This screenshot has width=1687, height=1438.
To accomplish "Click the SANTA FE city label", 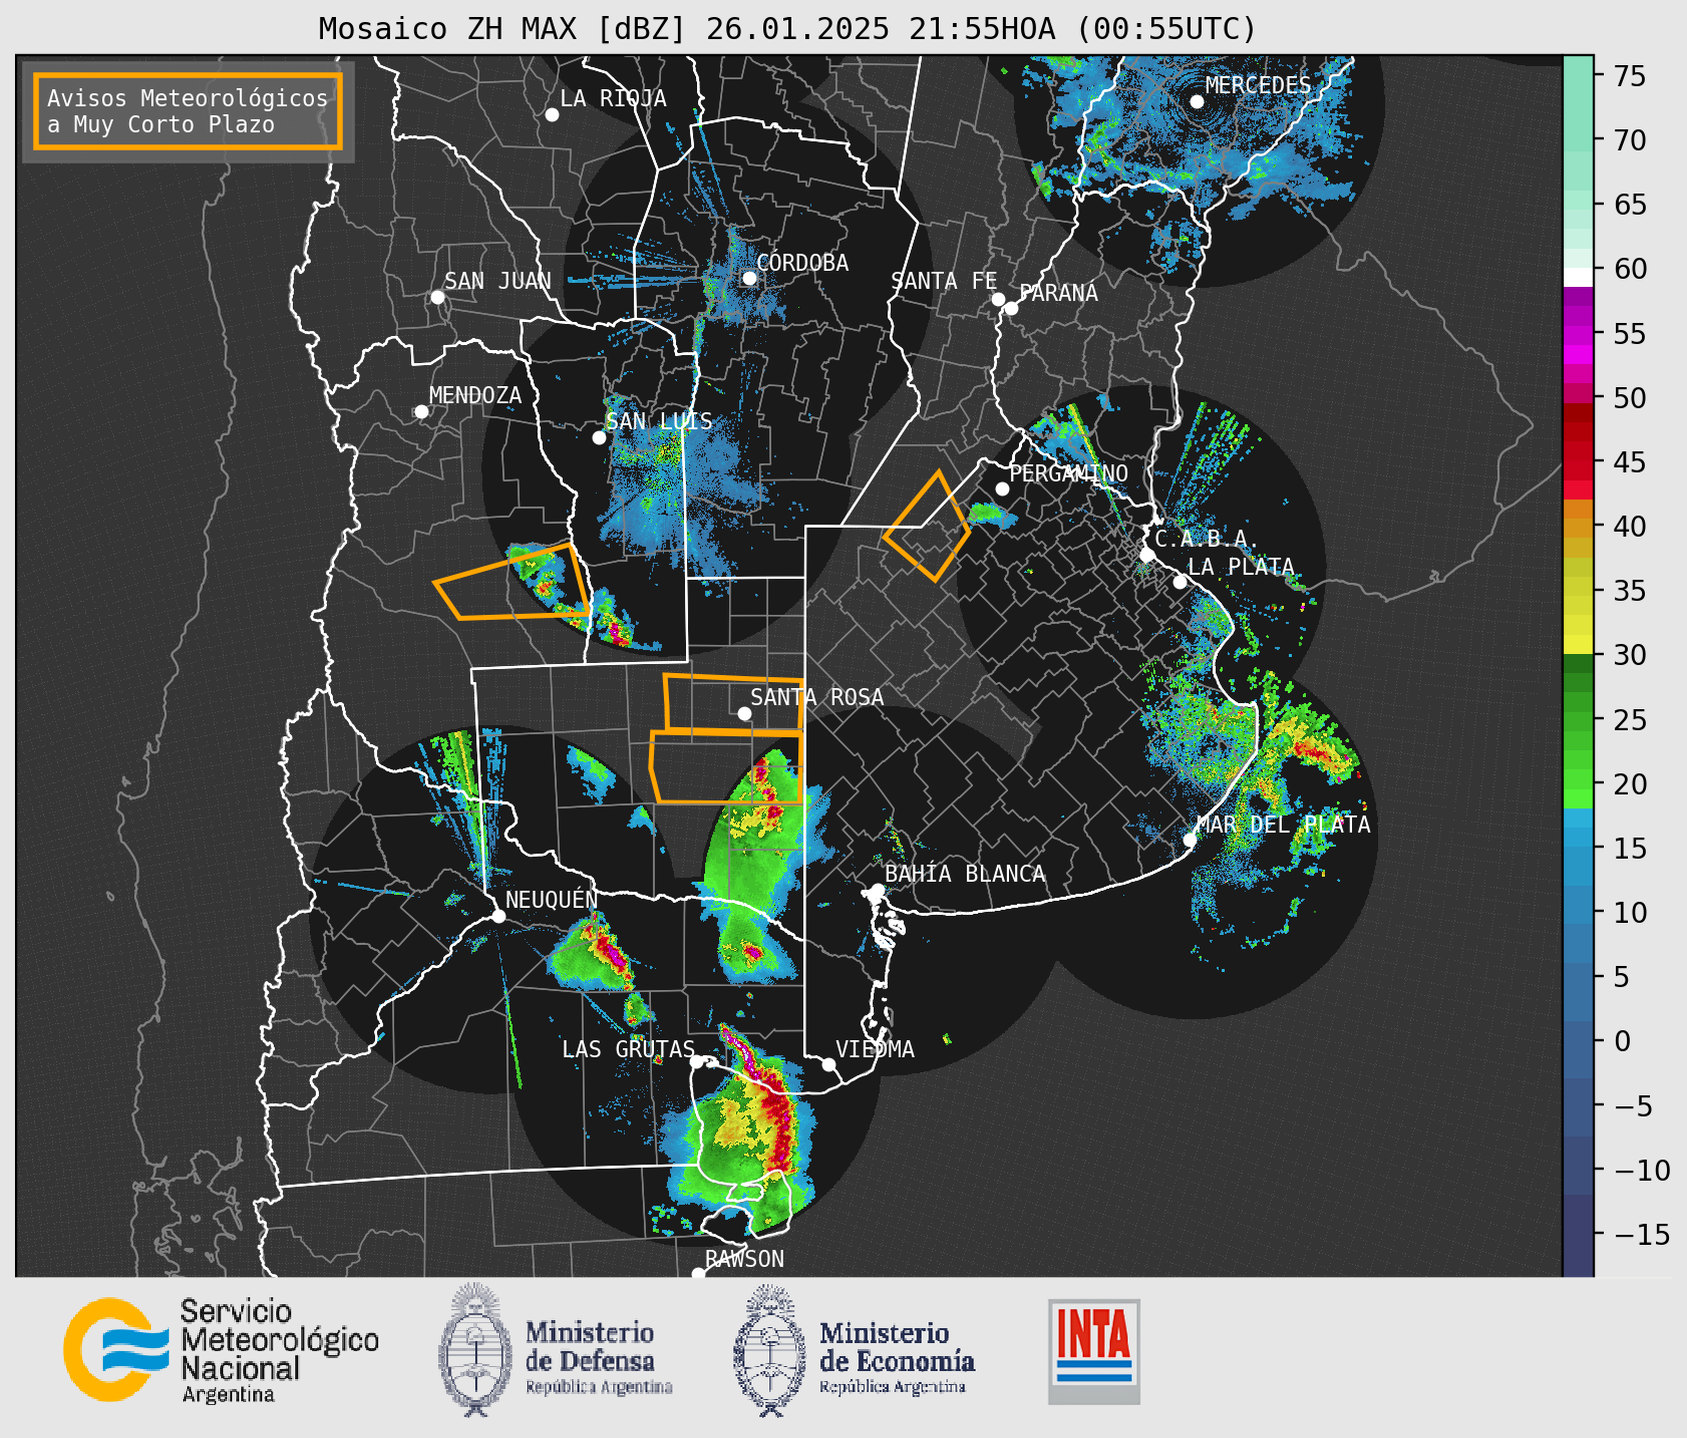I will pyautogui.click(x=944, y=281).
